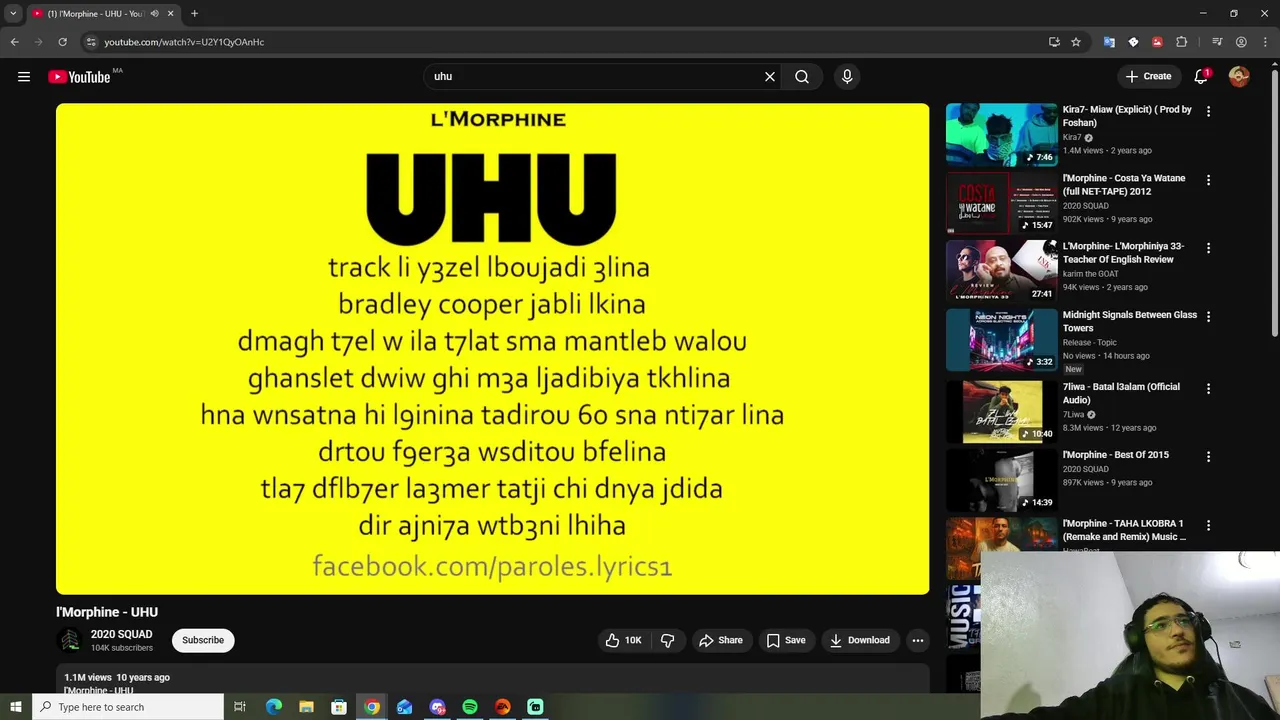Open a new browser tab
Screen dimensions: 1280x720
pos(194,14)
